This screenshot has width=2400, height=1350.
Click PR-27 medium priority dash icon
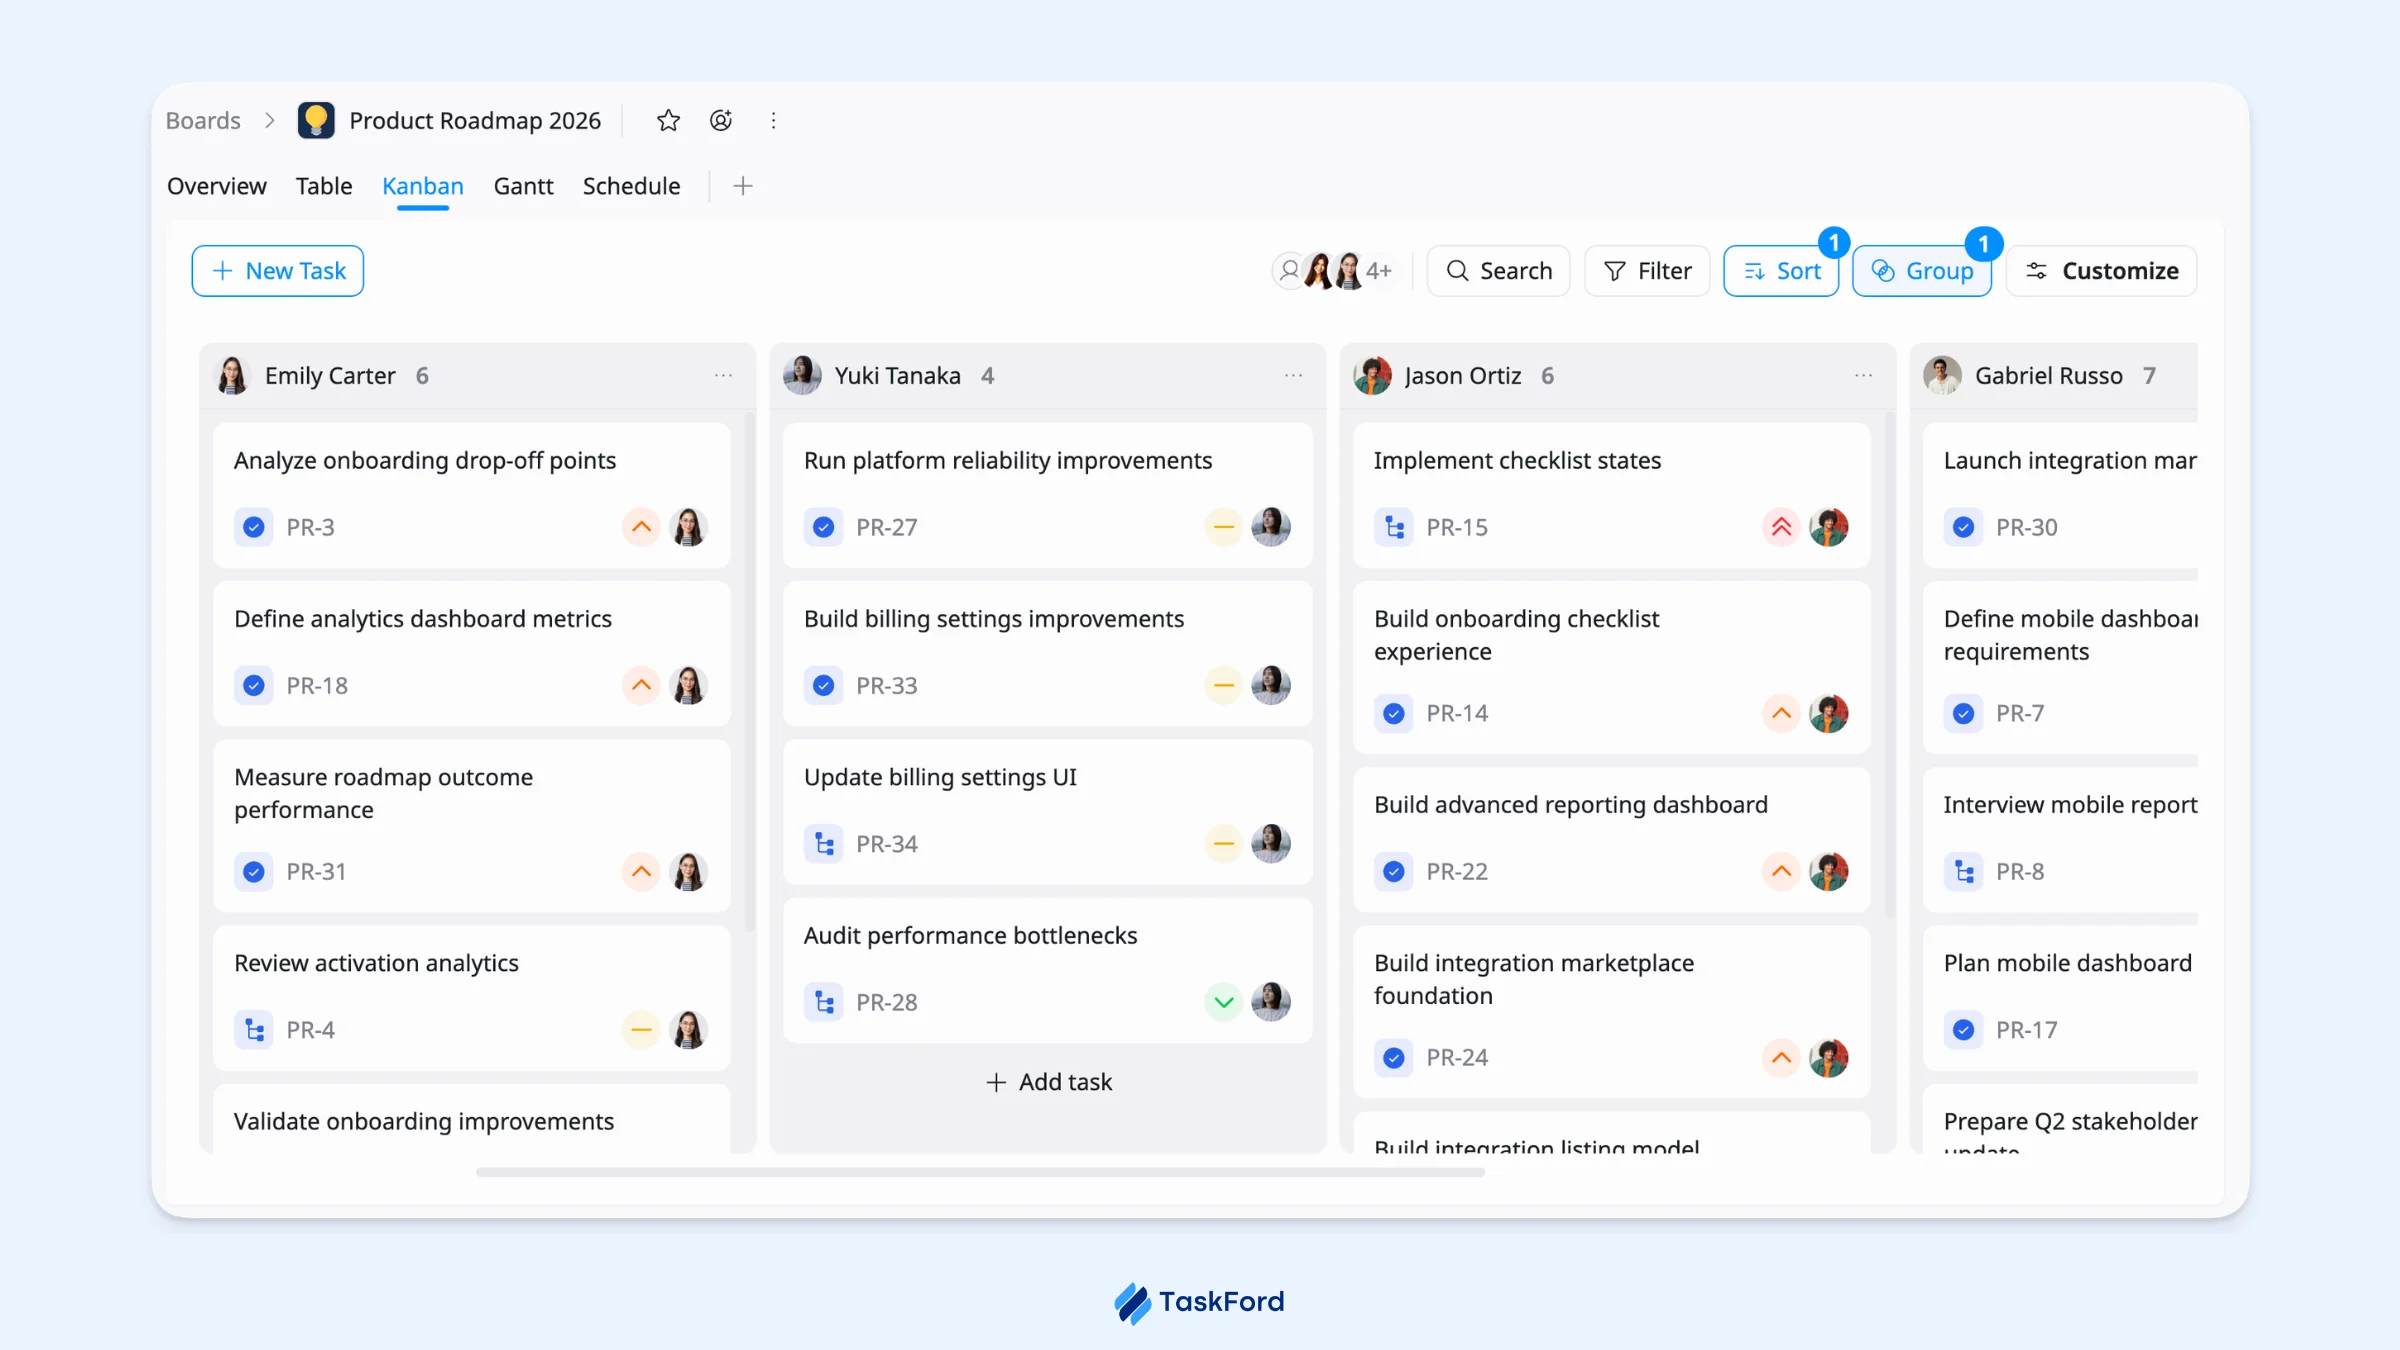(1223, 527)
